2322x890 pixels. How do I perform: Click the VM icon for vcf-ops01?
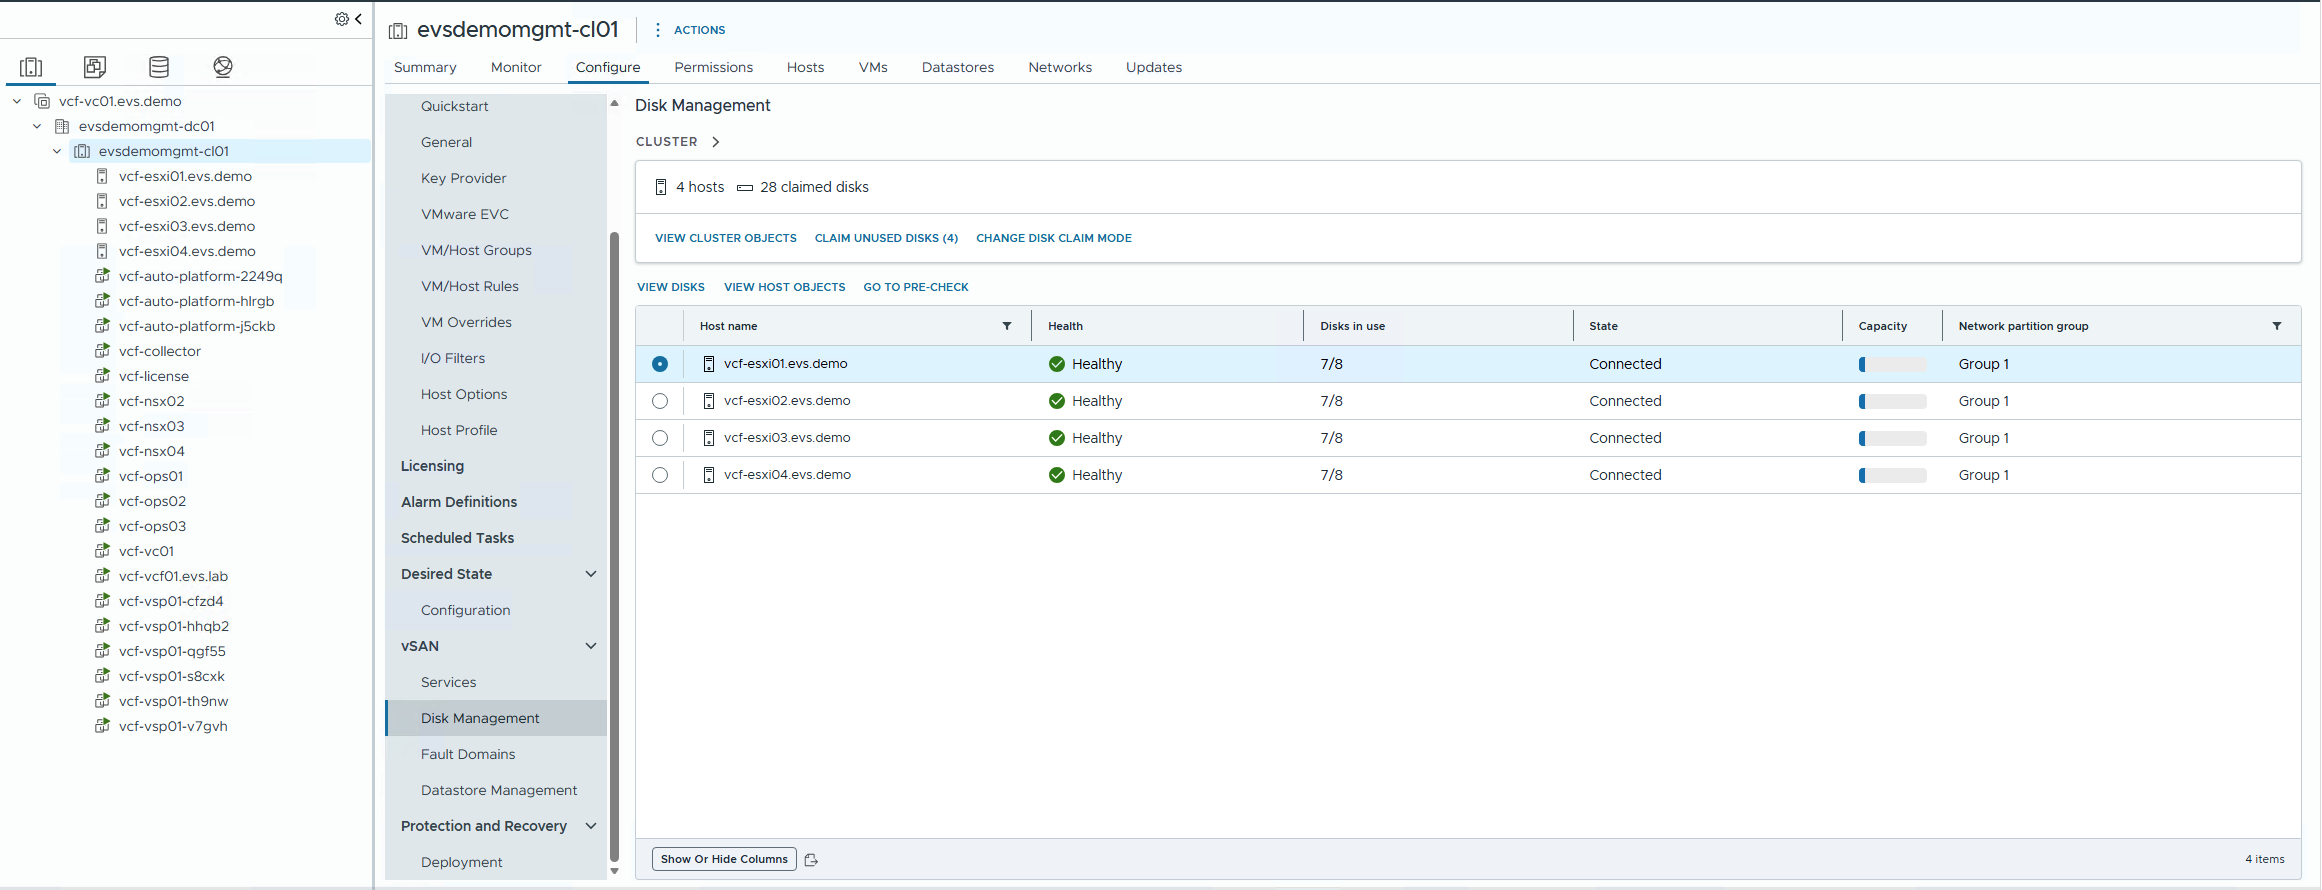102,476
